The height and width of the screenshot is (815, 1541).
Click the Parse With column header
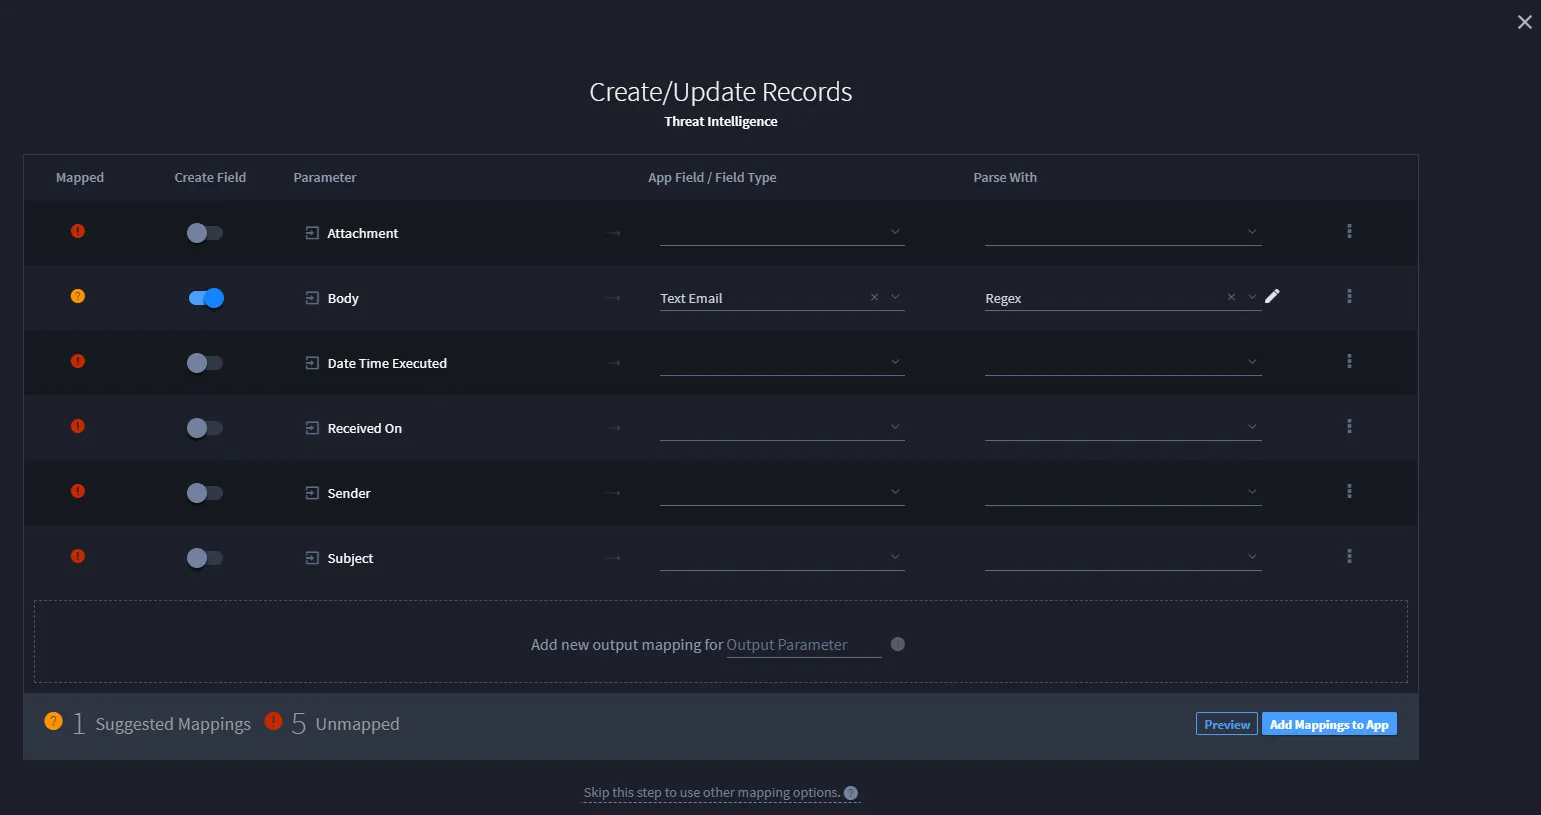coord(1005,177)
